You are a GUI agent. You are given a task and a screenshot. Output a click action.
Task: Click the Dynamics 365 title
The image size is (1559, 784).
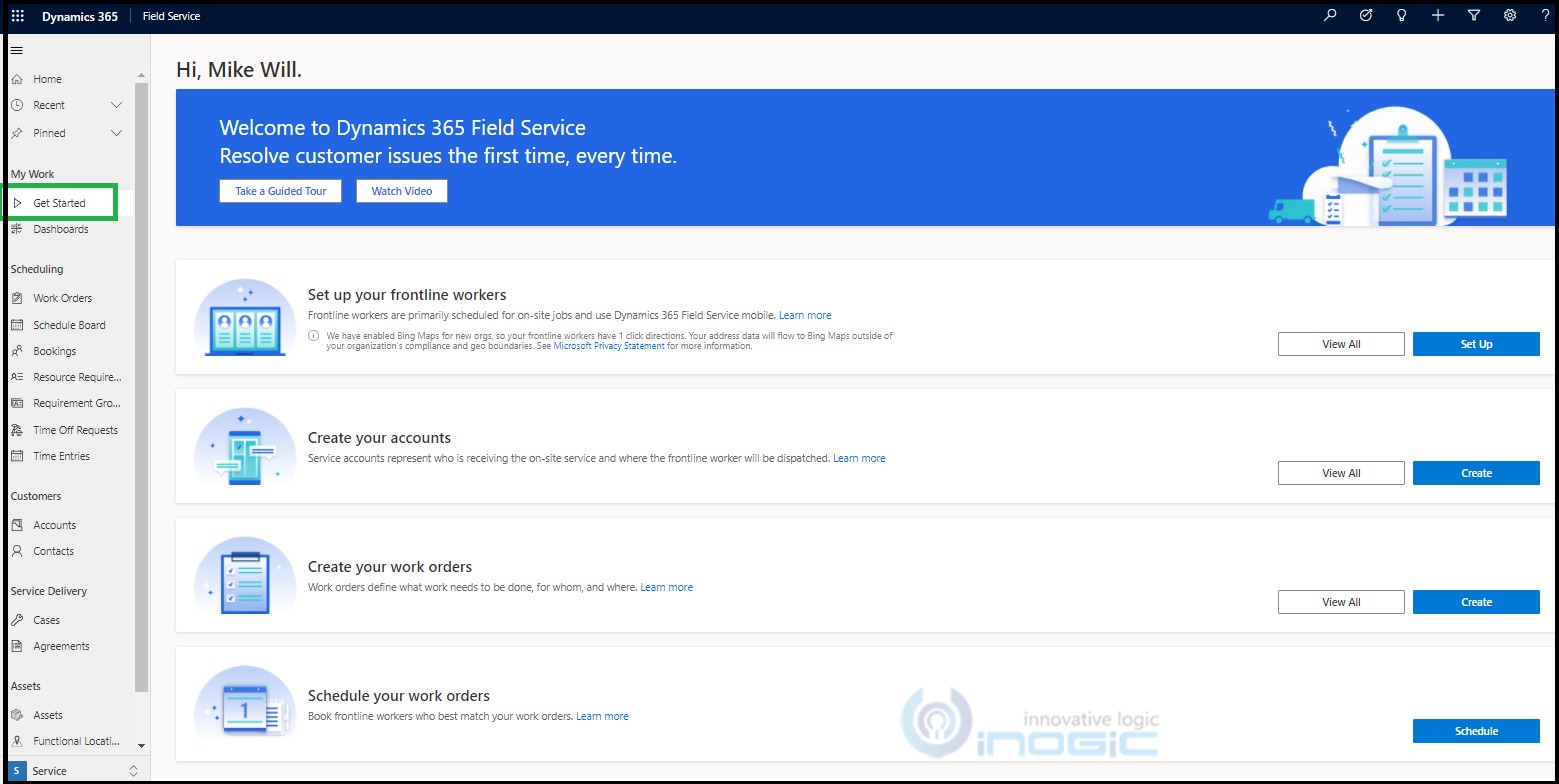[80, 16]
